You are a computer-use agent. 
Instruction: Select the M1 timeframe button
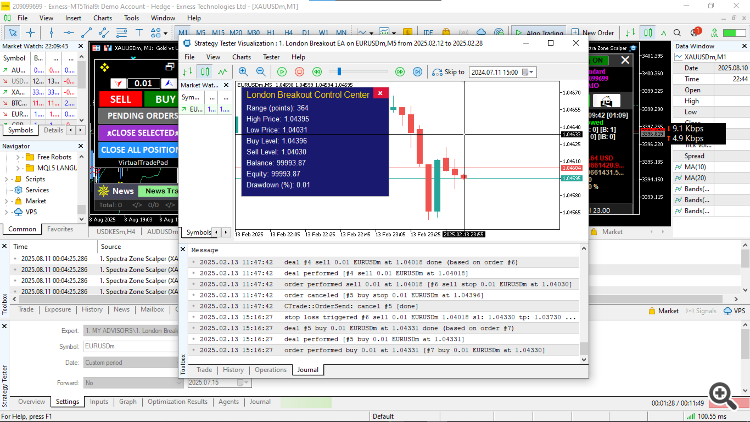(183, 33)
